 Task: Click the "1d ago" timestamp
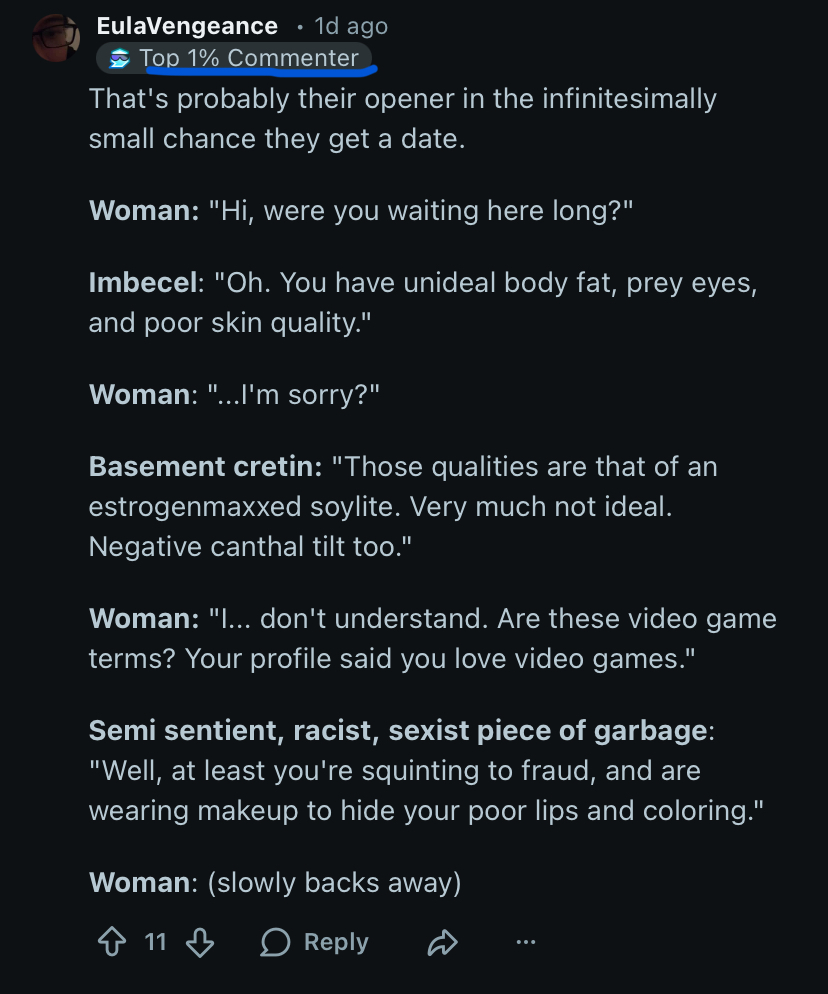350,26
